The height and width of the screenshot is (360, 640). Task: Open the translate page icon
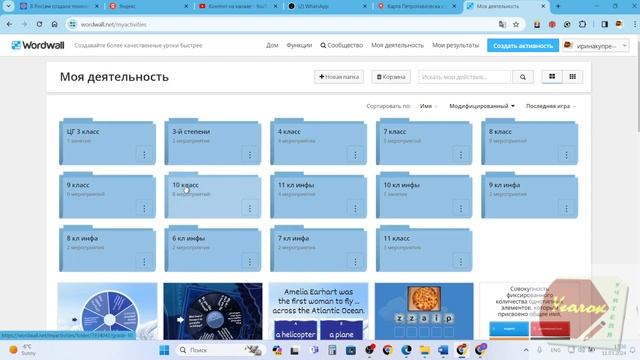pyautogui.click(x=502, y=24)
